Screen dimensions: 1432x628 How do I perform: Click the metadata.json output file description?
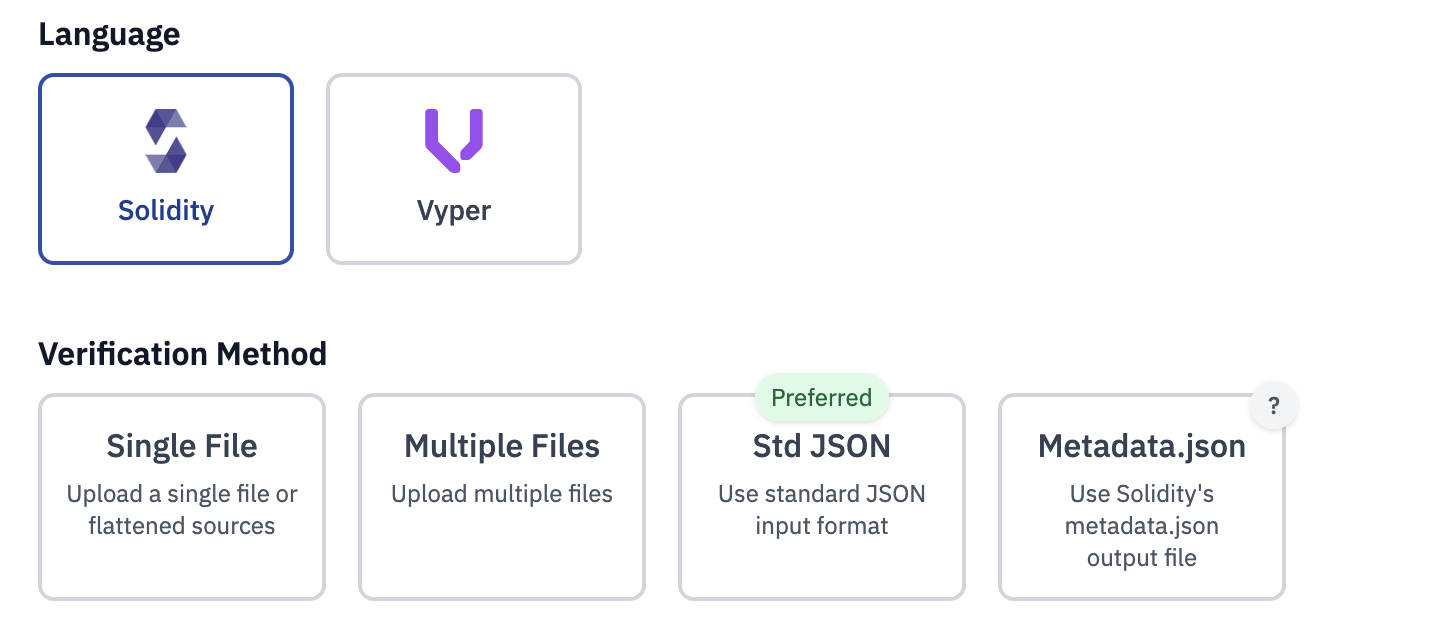click(1141, 525)
